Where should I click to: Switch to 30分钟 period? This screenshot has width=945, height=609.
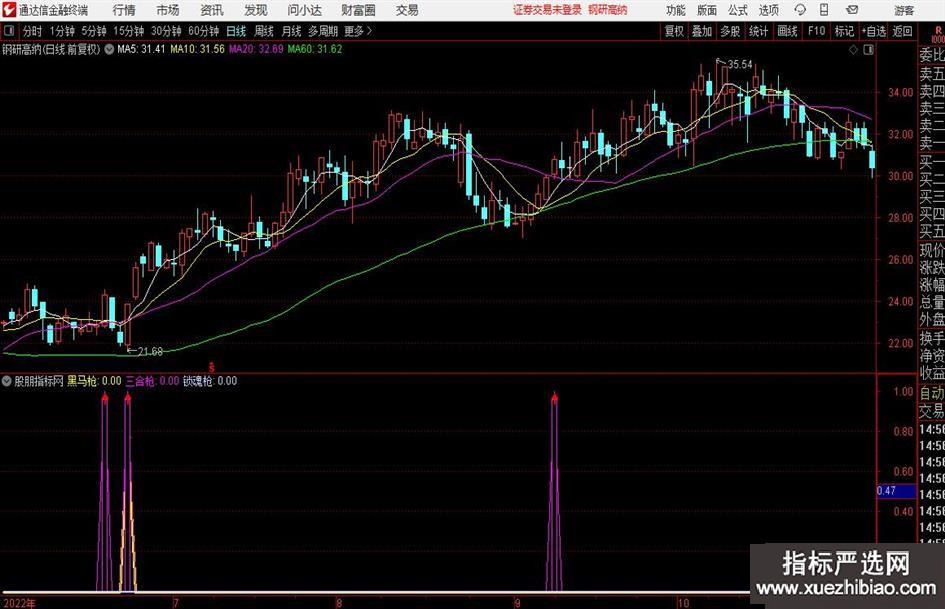coord(166,31)
